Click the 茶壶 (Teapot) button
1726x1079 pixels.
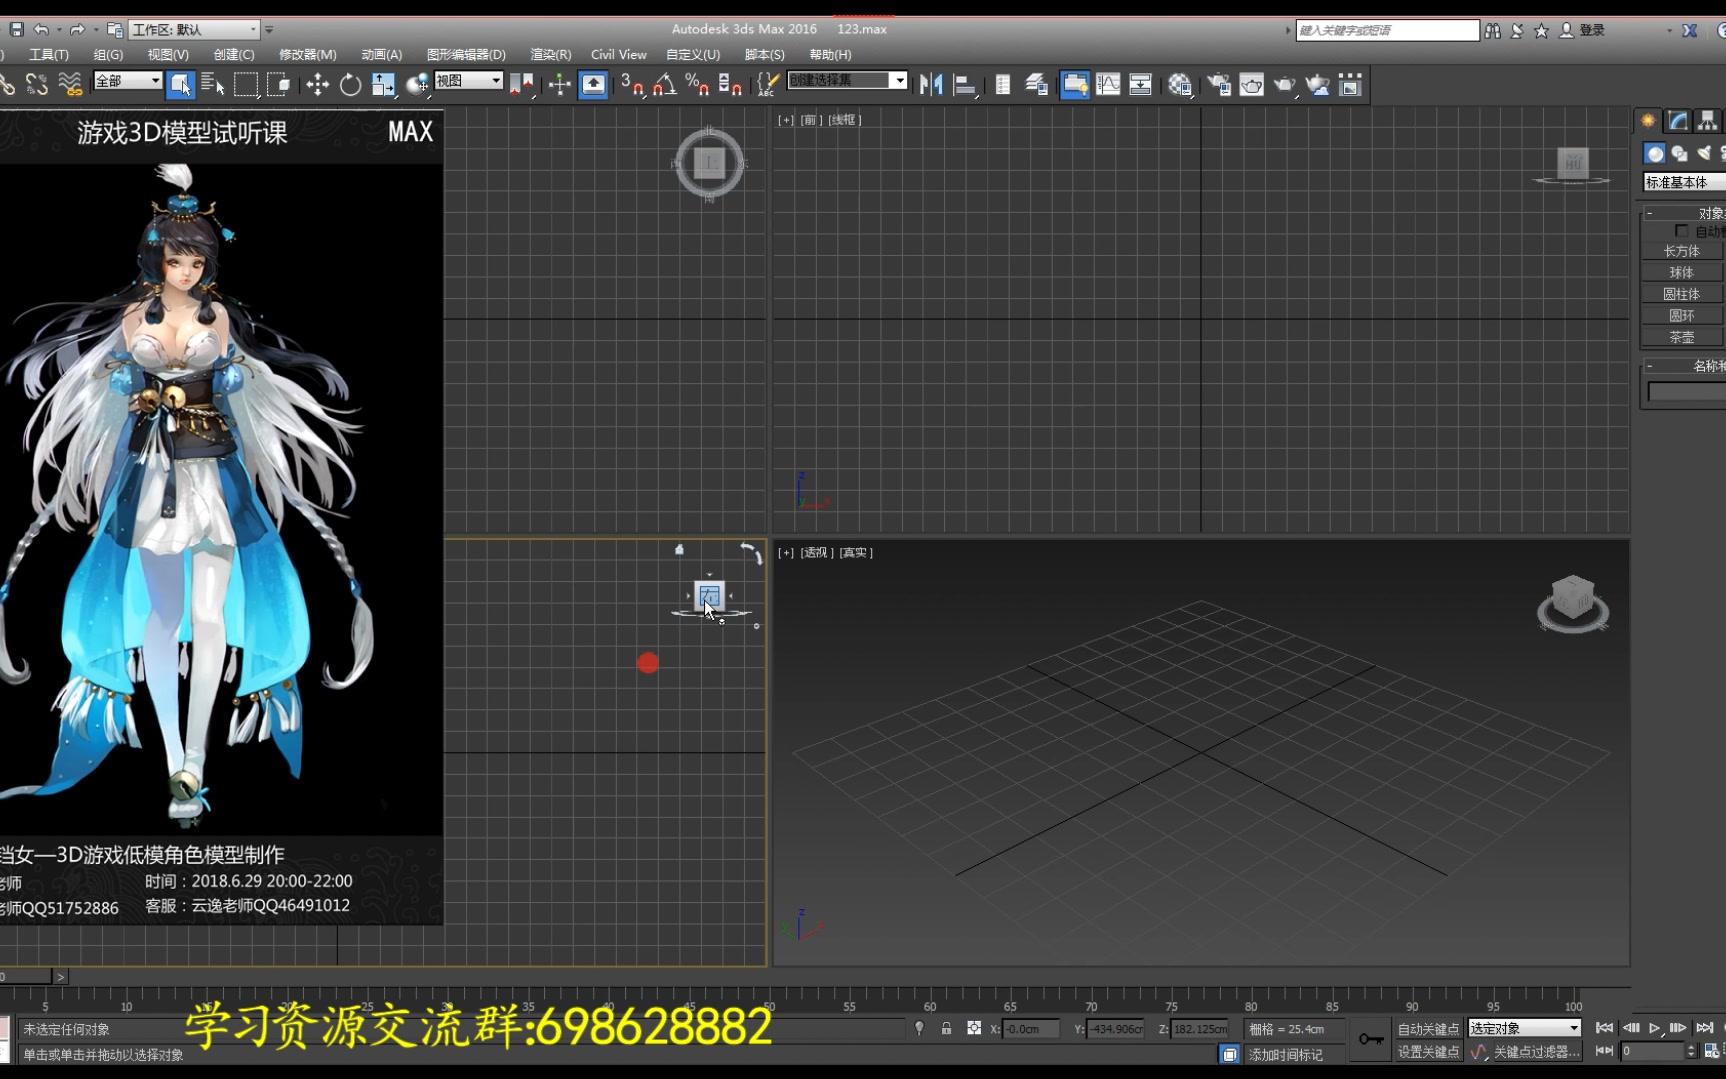pyautogui.click(x=1682, y=337)
